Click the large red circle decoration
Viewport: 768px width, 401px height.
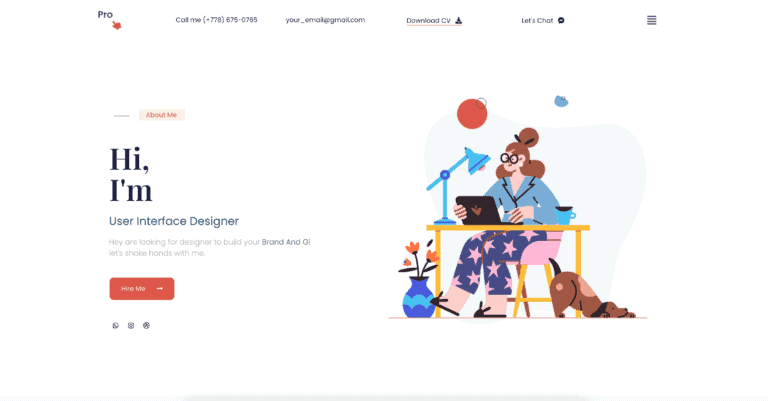coord(472,114)
